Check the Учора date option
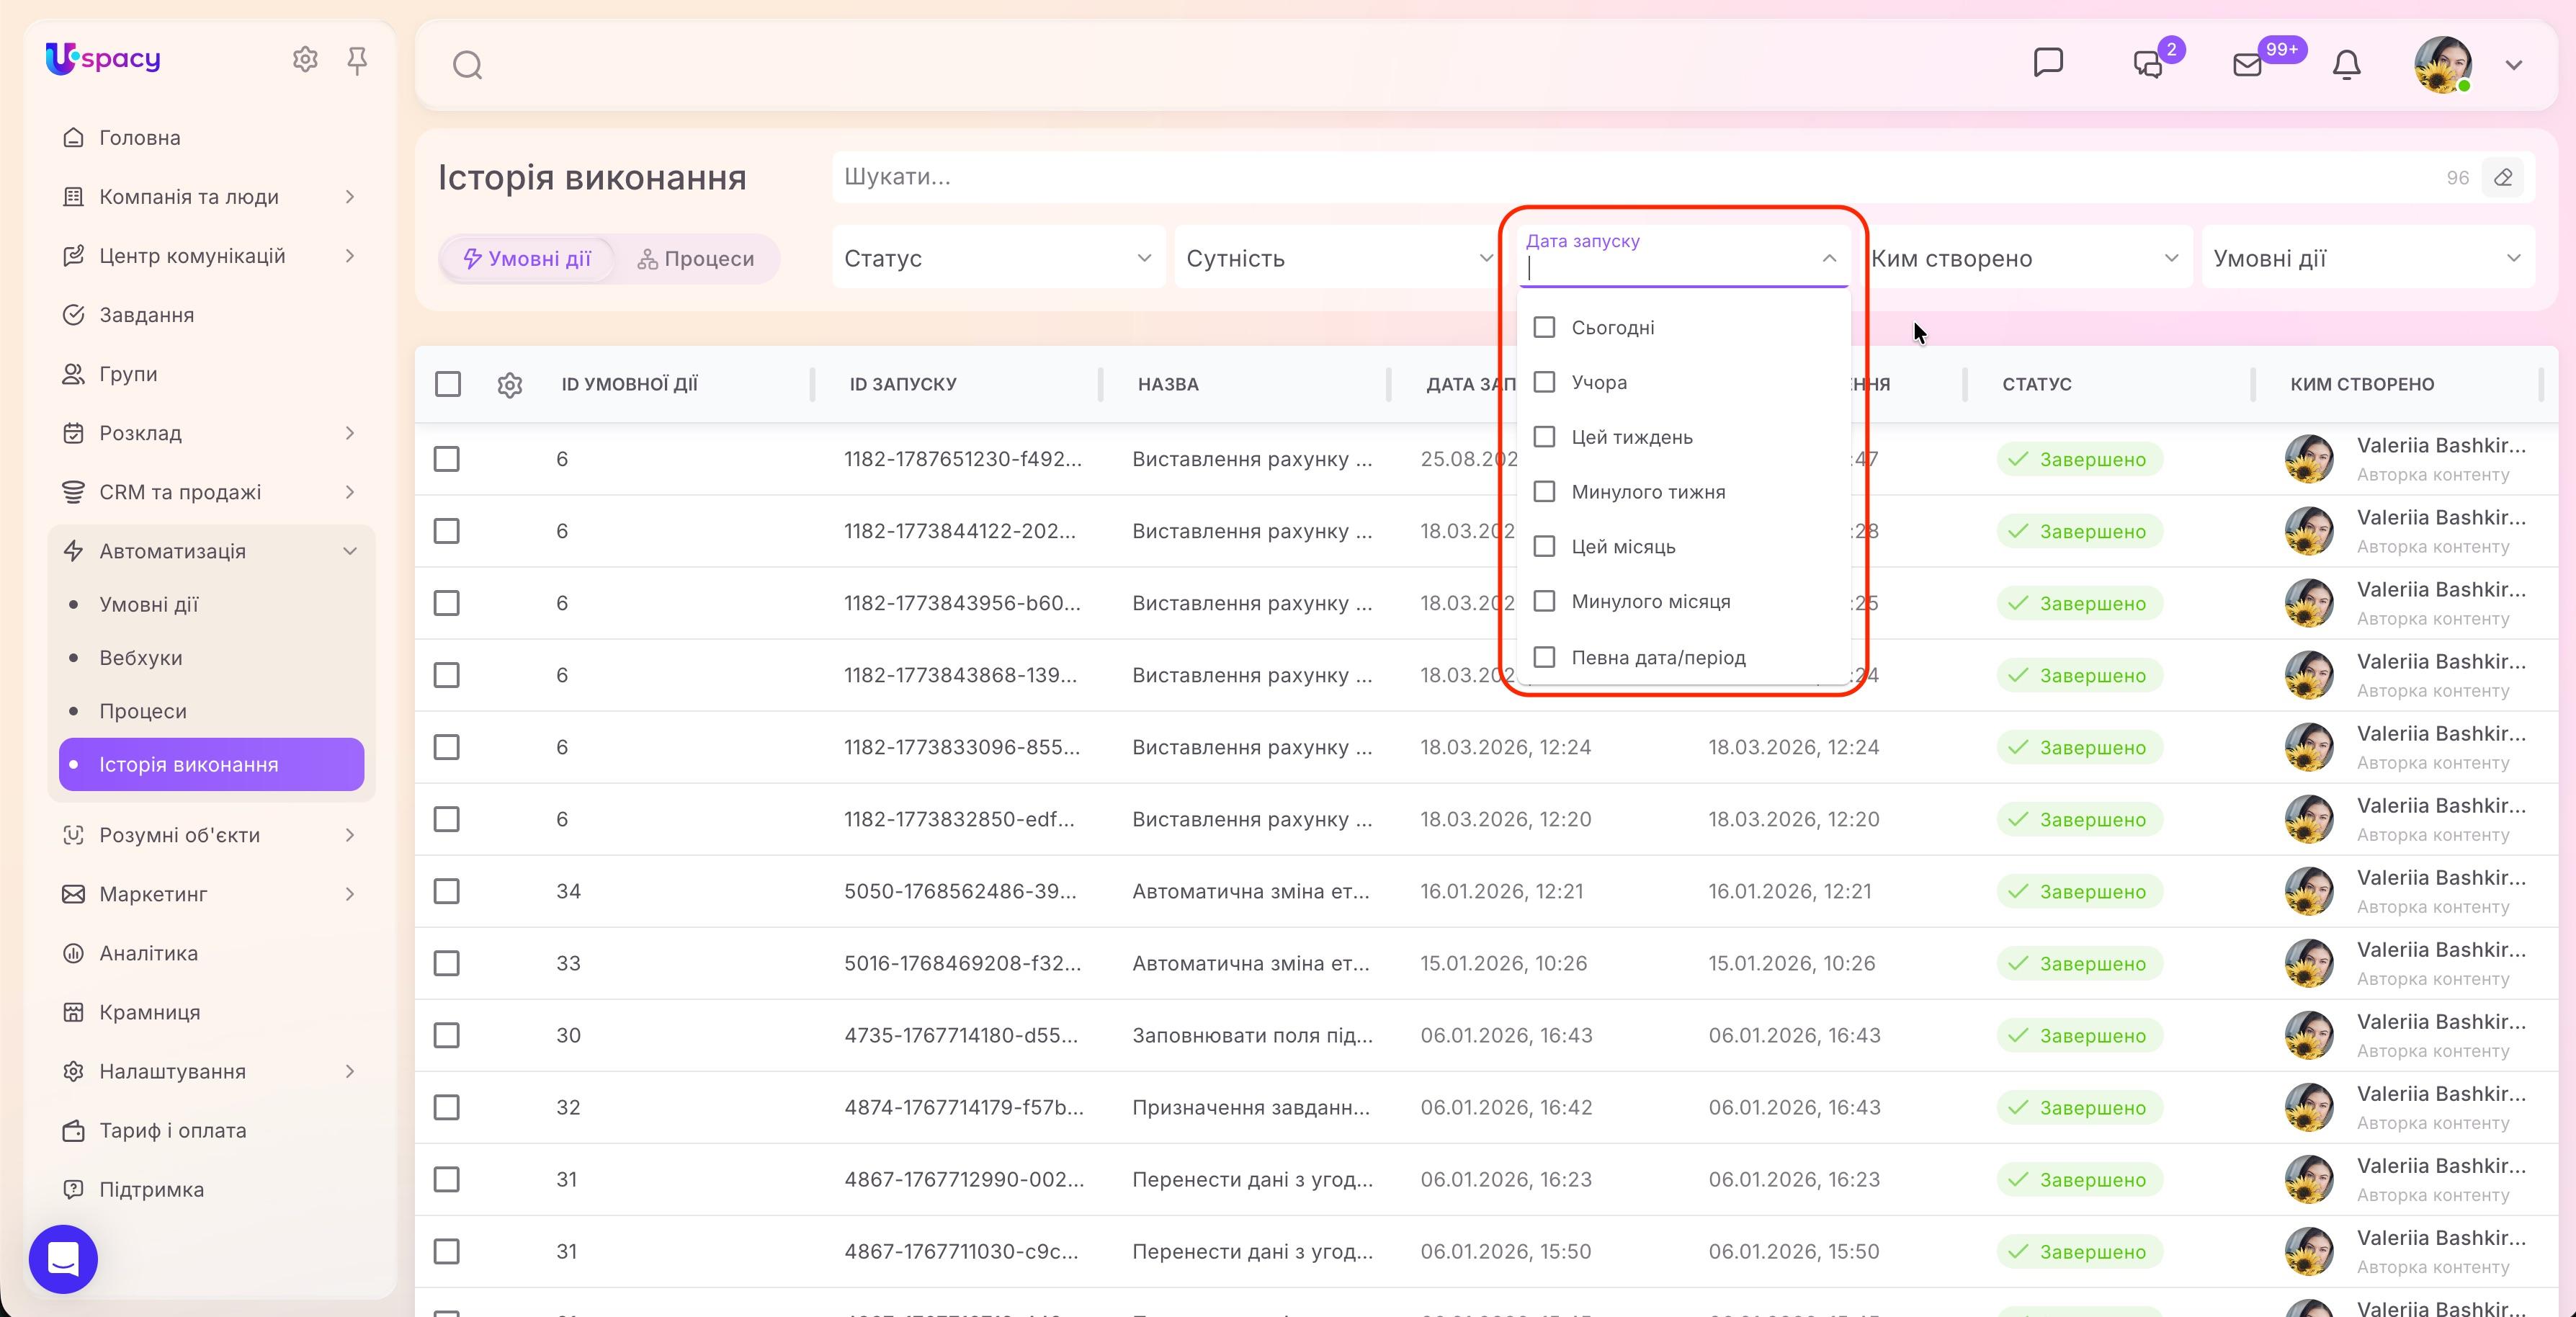This screenshot has height=1317, width=2576. [1544, 382]
